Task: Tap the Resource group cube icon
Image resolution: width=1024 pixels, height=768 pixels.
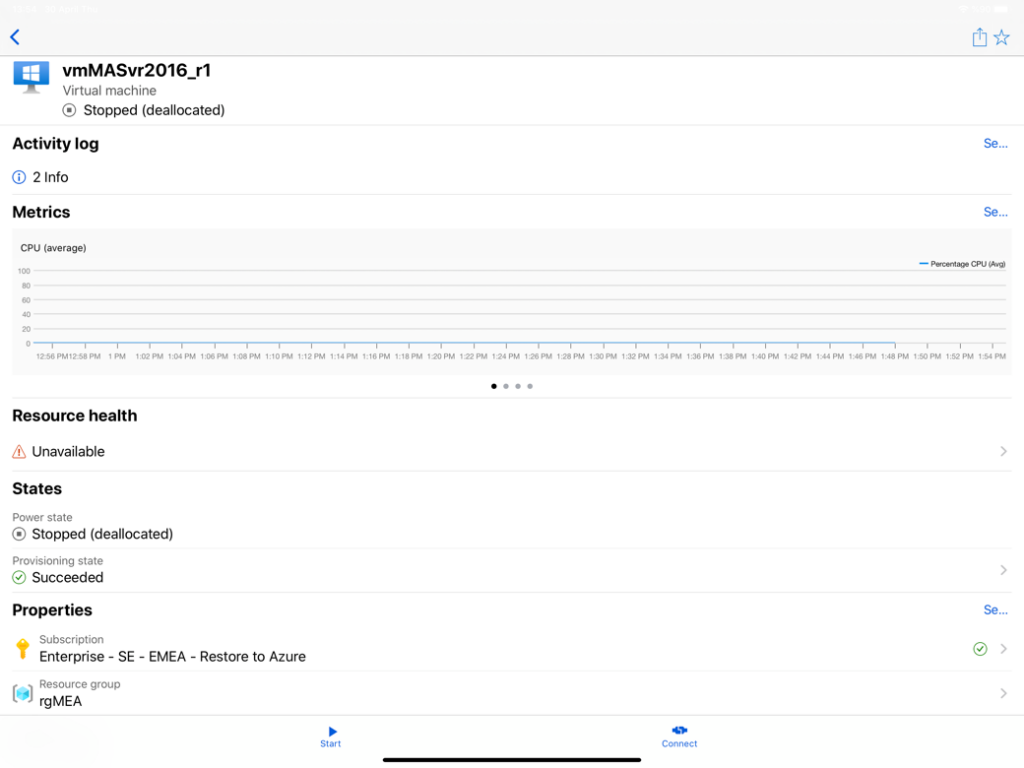Action: tap(22, 693)
